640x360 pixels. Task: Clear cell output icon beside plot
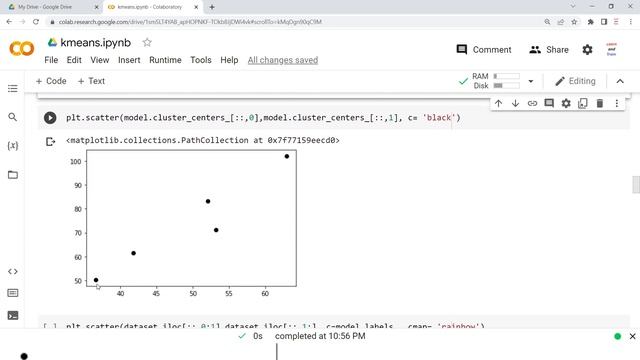click(x=50, y=142)
